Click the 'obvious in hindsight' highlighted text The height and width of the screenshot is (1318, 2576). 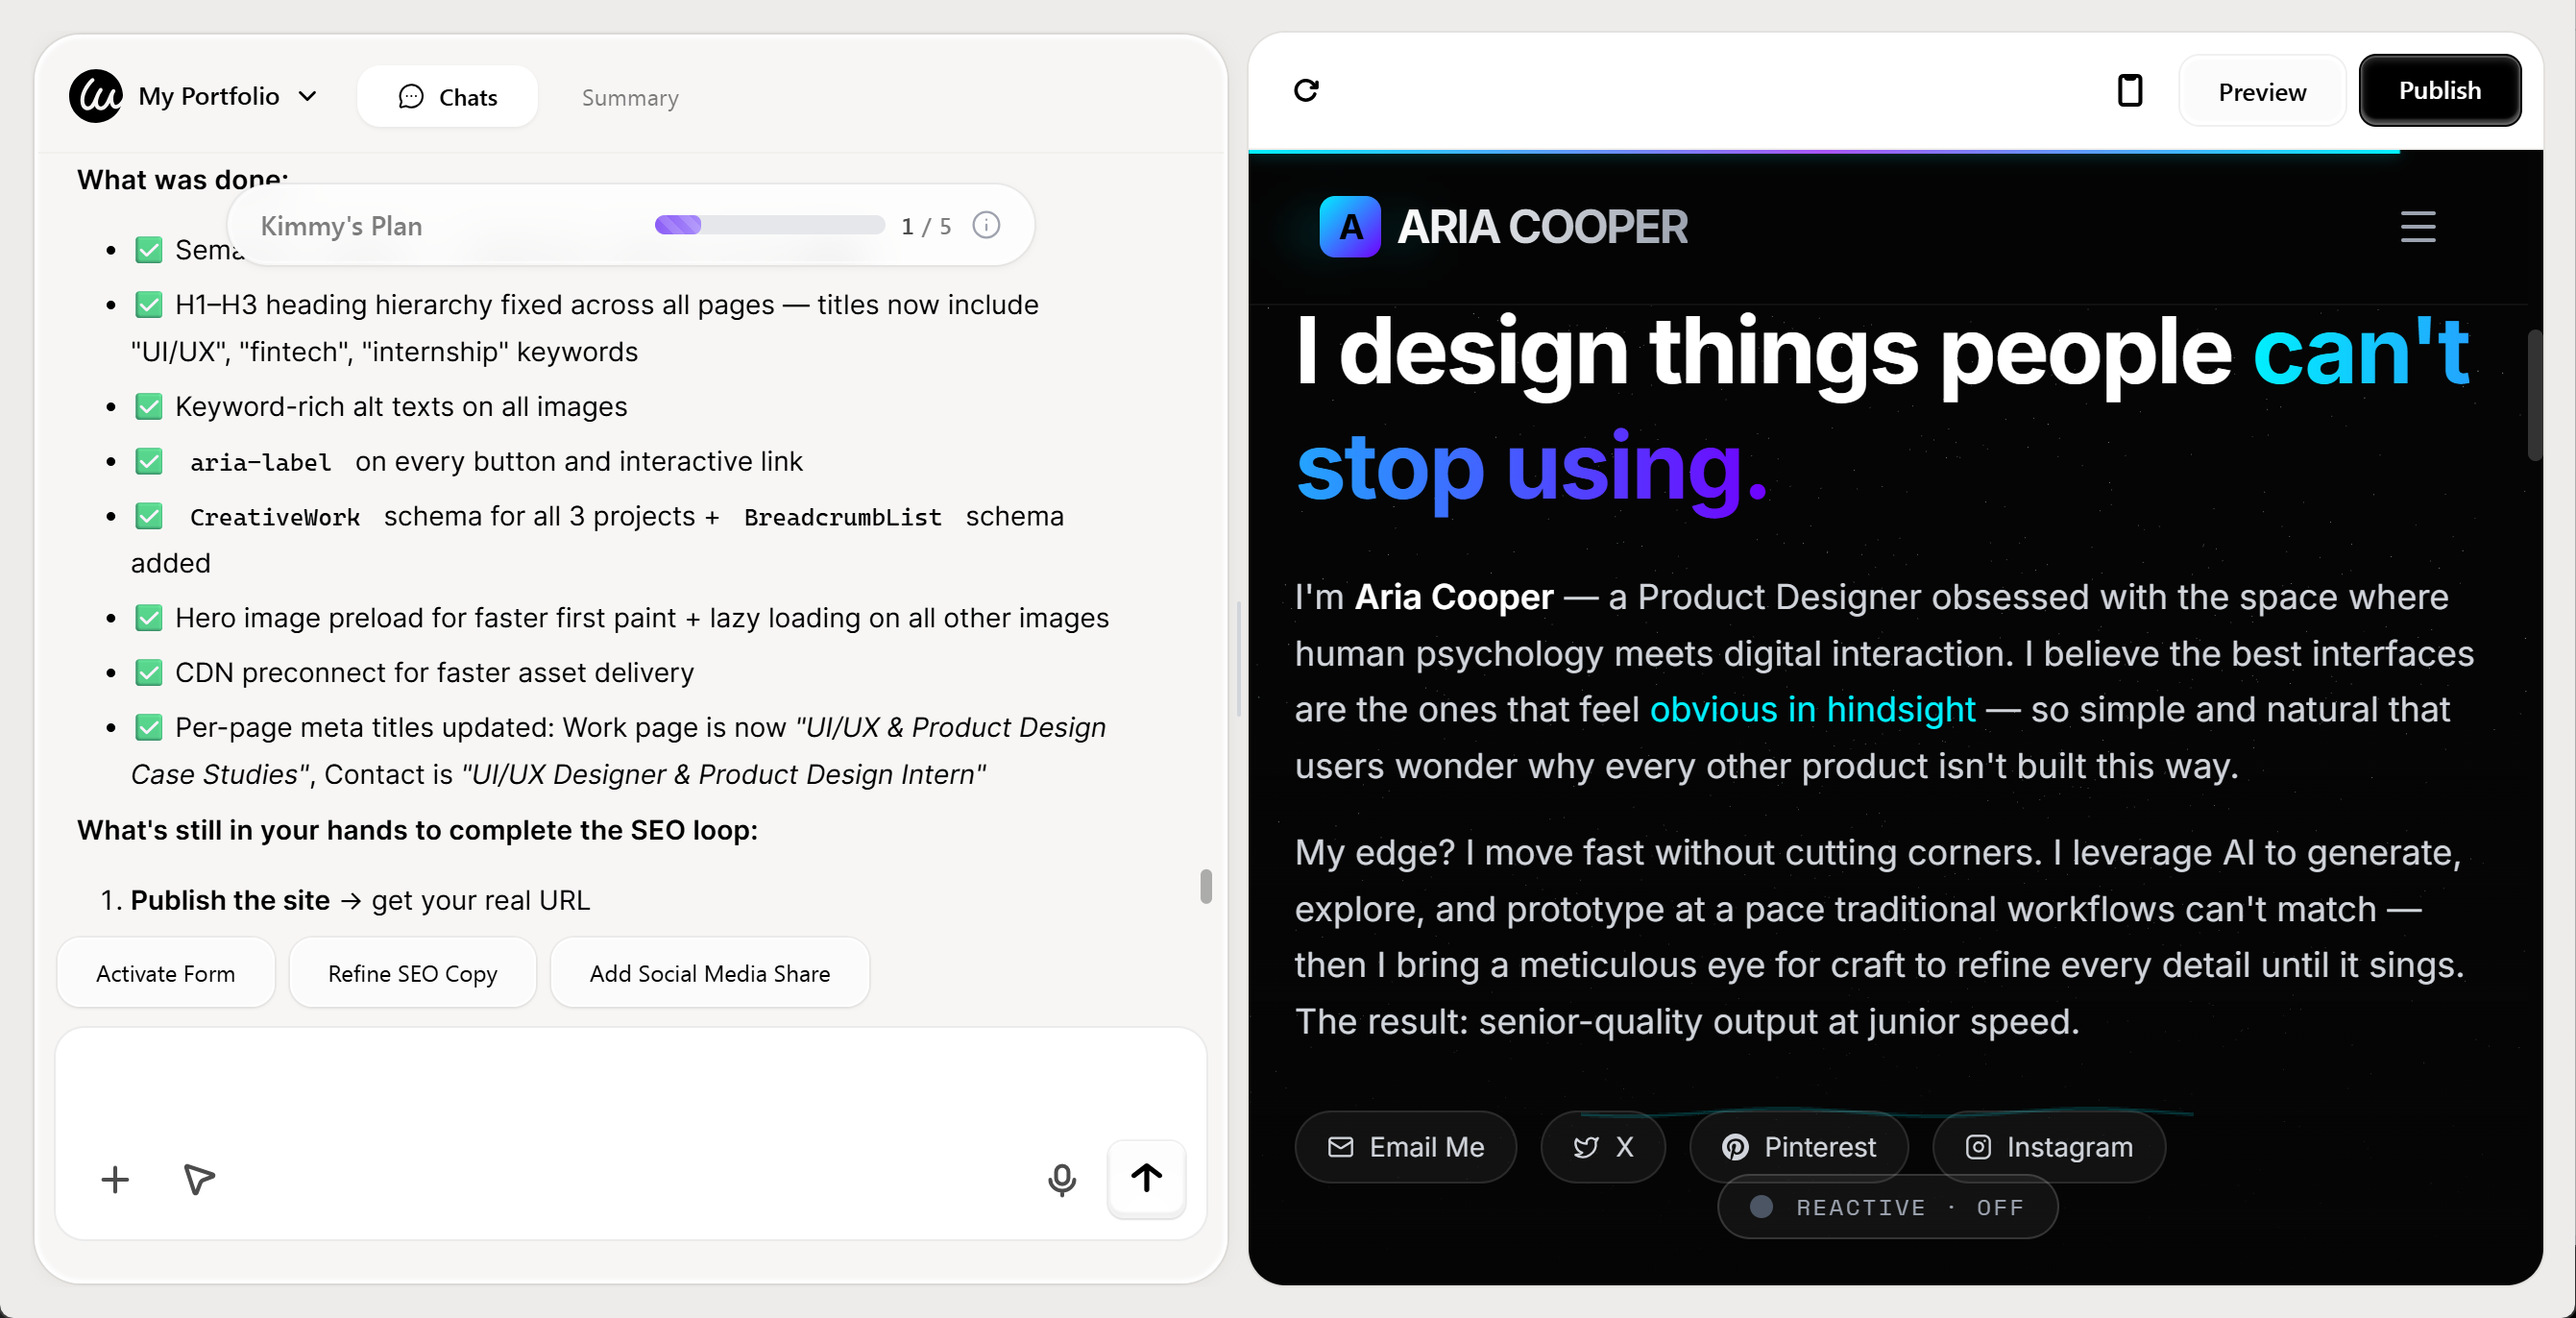[x=1812, y=709]
